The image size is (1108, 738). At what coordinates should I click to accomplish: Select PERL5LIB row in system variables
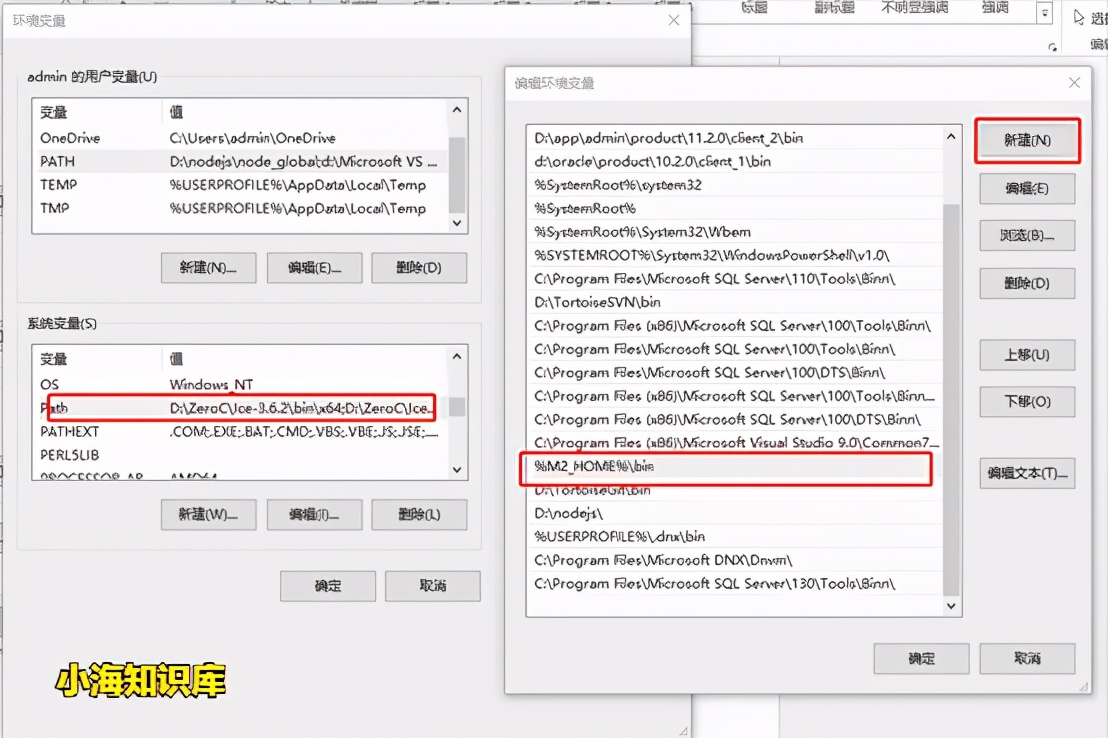(x=240, y=455)
